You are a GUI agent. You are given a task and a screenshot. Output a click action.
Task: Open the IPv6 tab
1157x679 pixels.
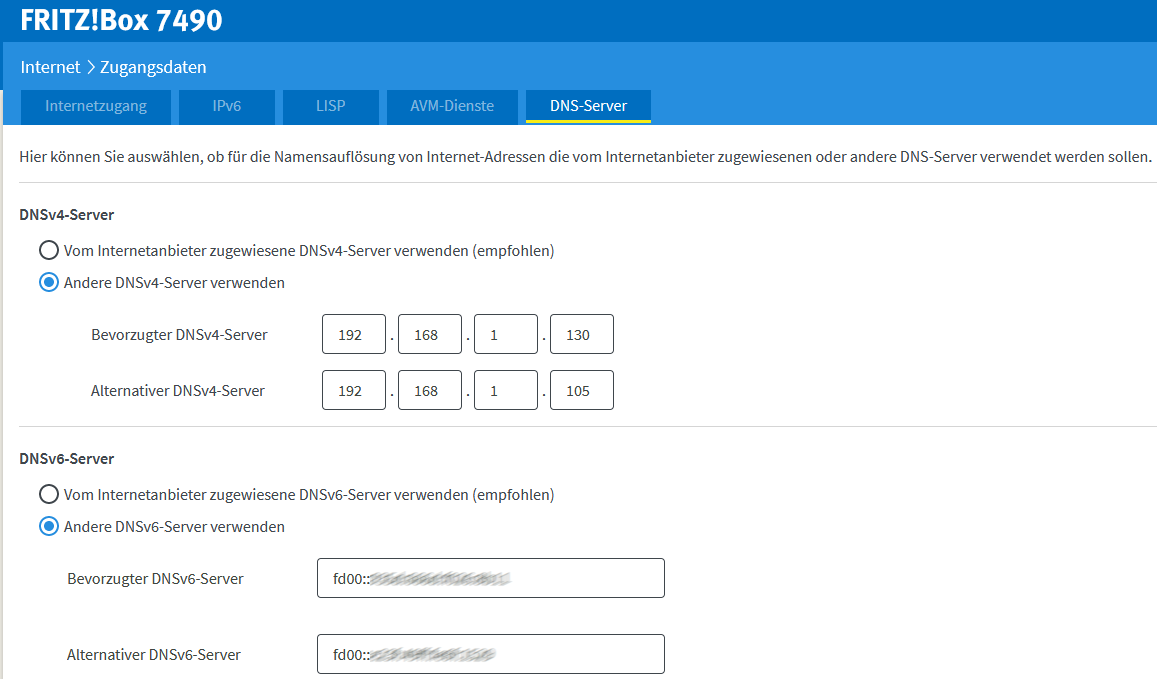[x=227, y=106]
